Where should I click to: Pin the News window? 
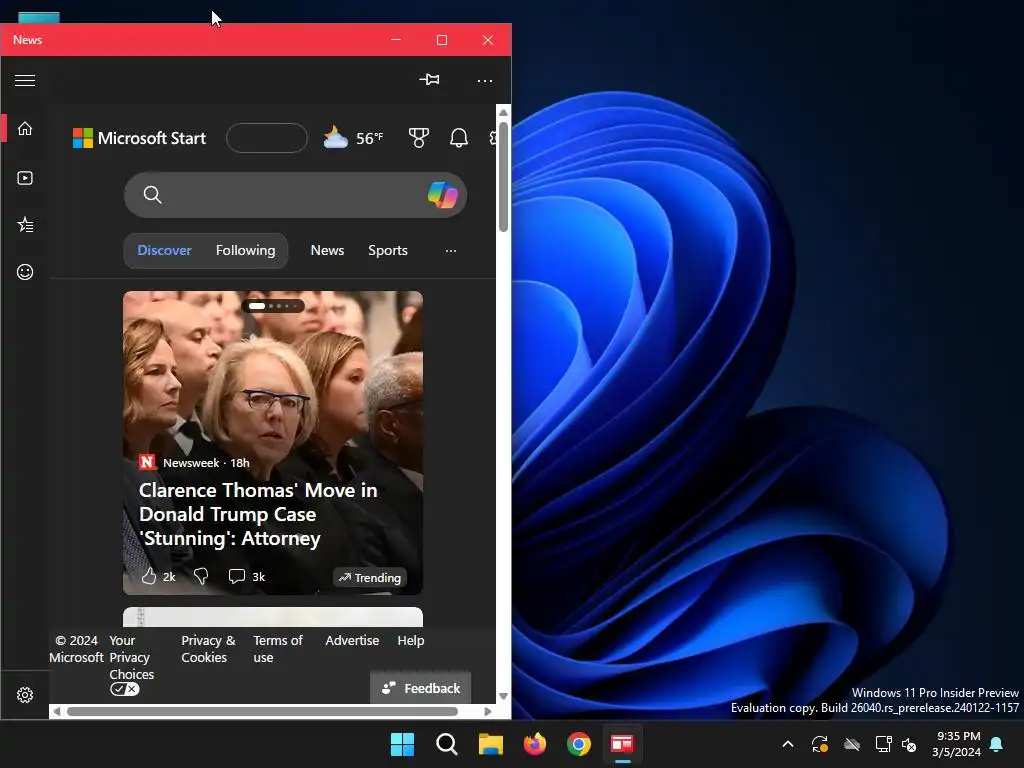pos(429,80)
